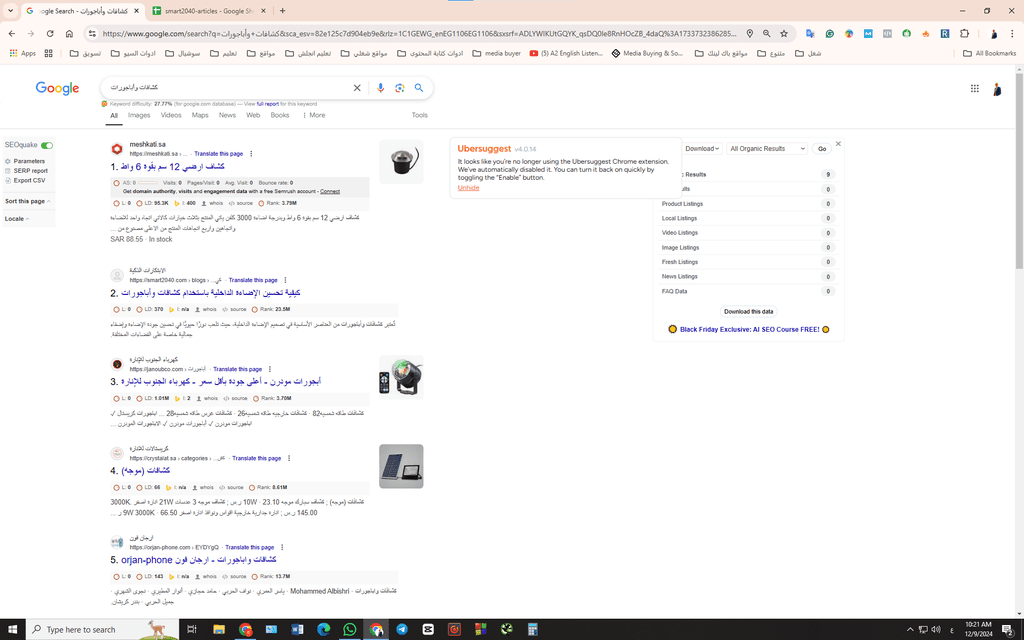Open the Google apps grid
Screen dimensions: 1024x640
974,88
